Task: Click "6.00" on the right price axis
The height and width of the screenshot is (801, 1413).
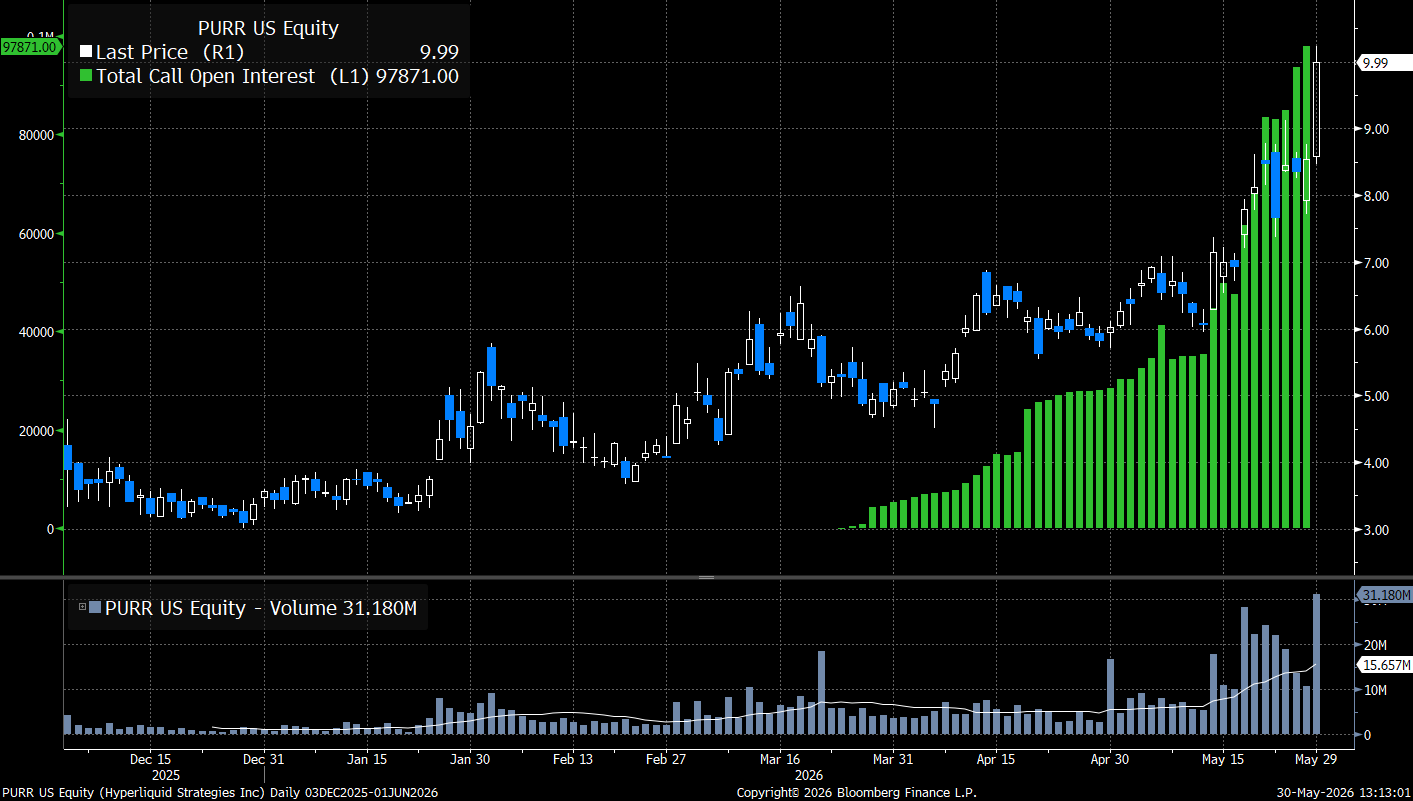Action: pos(1375,330)
